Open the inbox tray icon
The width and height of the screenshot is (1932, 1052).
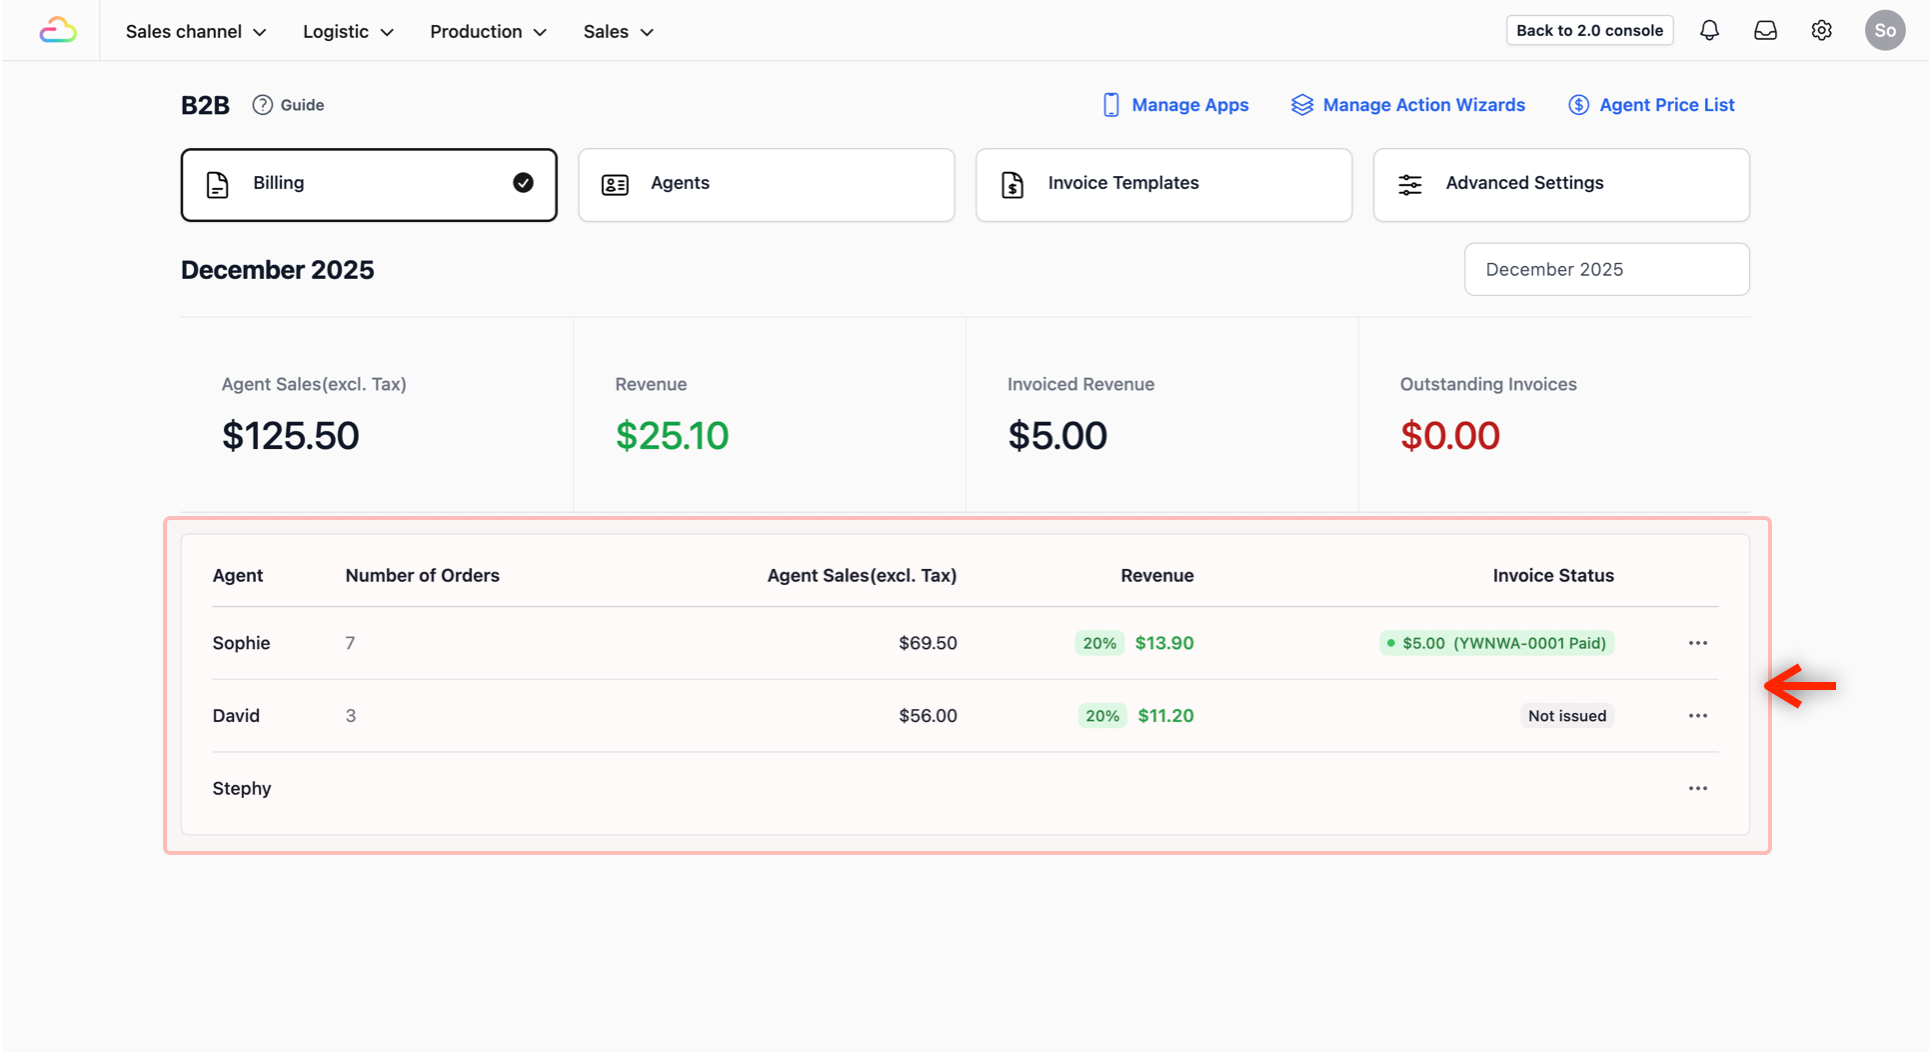click(1765, 31)
